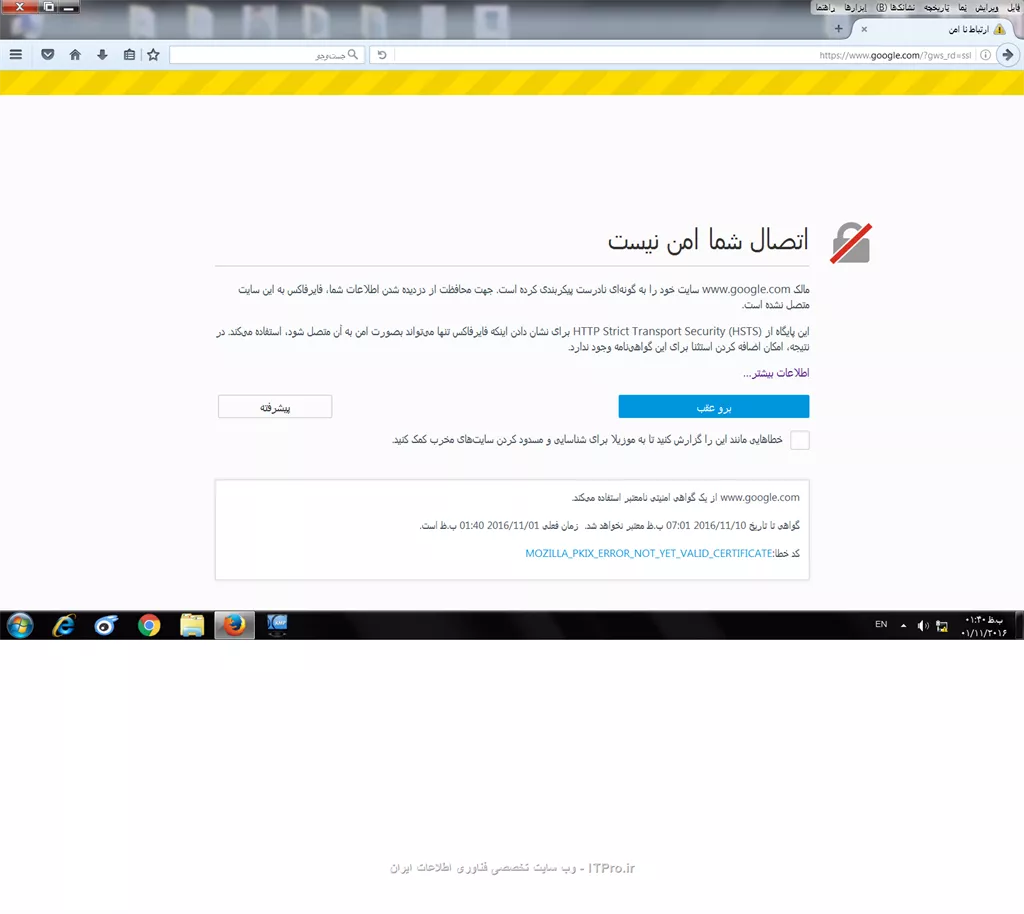Bookmark this page with the star icon
This screenshot has height=914, width=1024.
click(153, 55)
